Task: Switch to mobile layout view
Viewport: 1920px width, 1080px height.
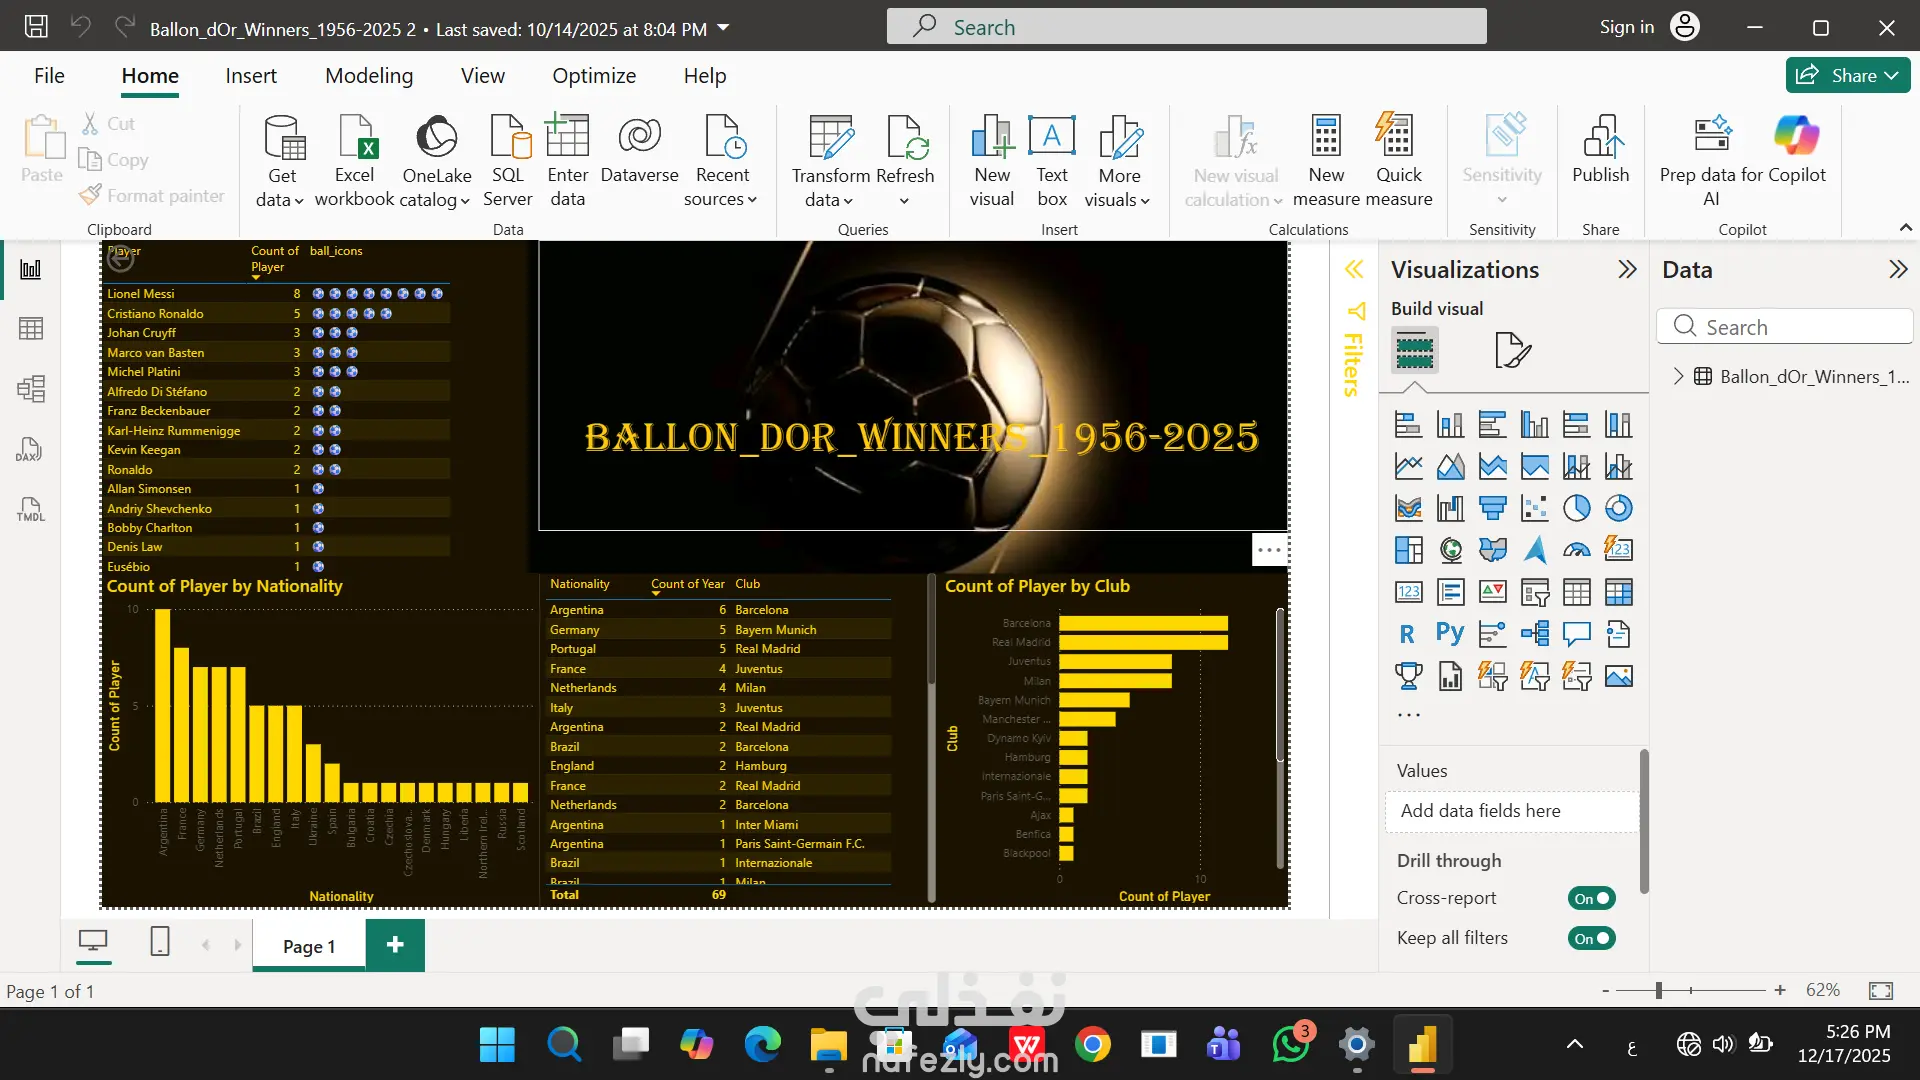Action: click(x=159, y=941)
